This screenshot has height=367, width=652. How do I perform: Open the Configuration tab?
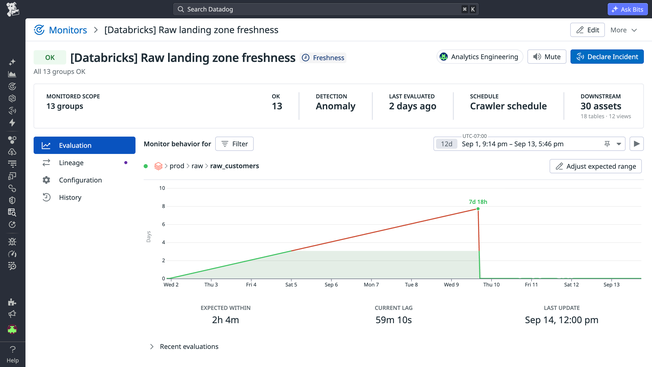coord(84,180)
